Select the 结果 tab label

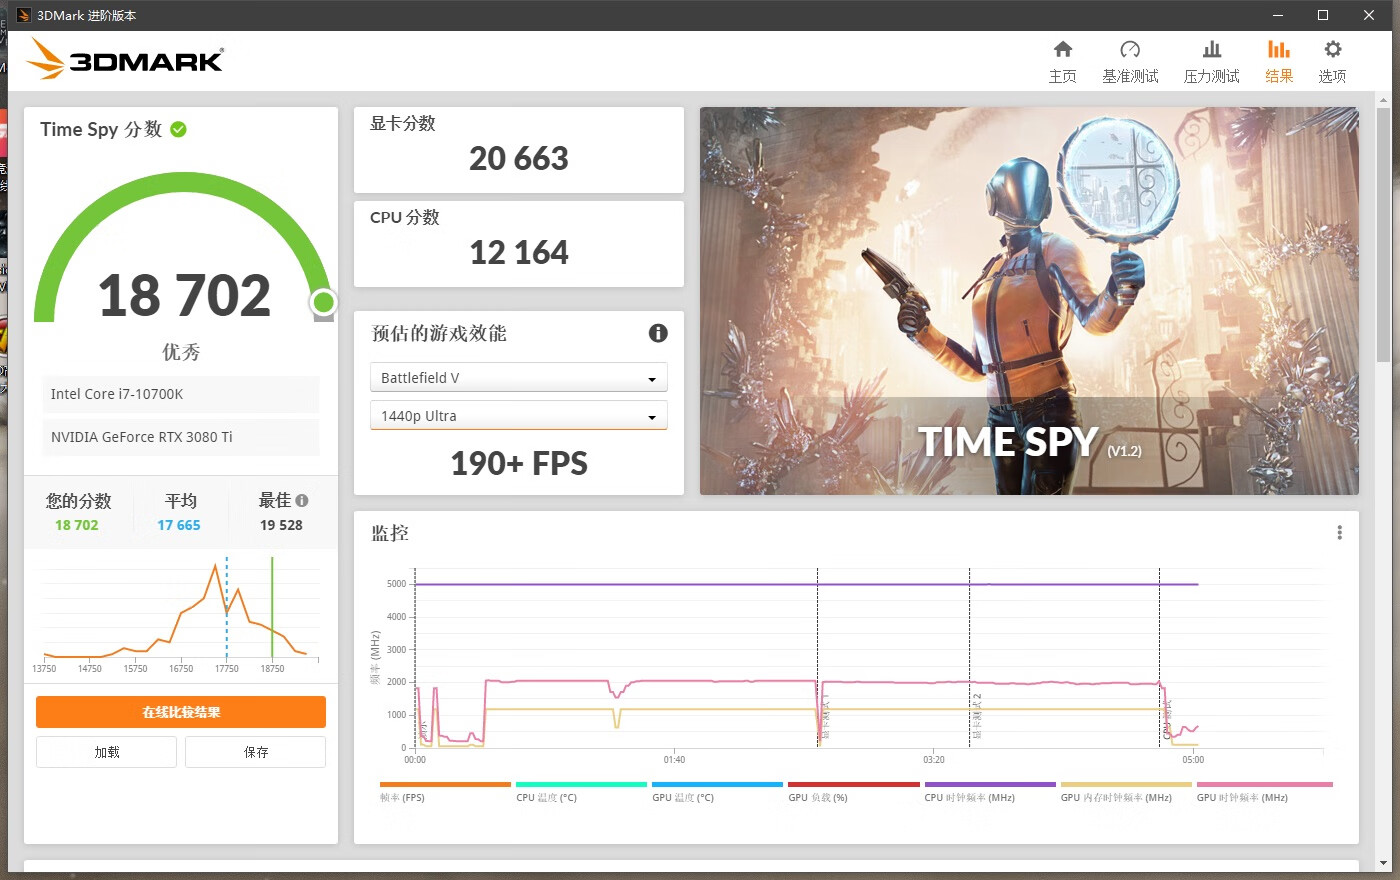[x=1279, y=76]
